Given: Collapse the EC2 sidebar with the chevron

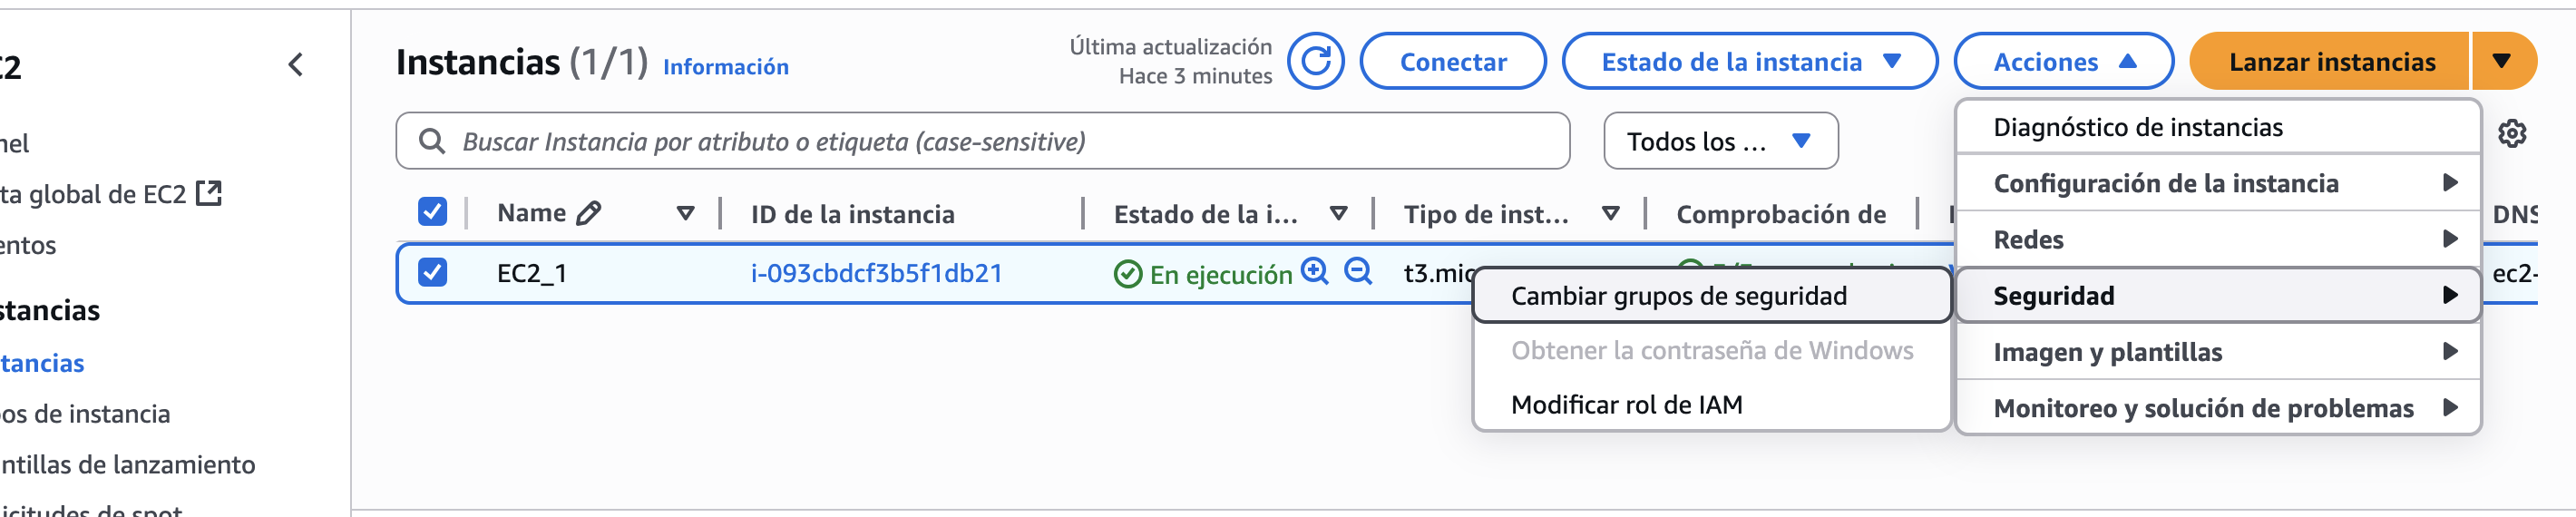Looking at the screenshot, I should tap(295, 65).
